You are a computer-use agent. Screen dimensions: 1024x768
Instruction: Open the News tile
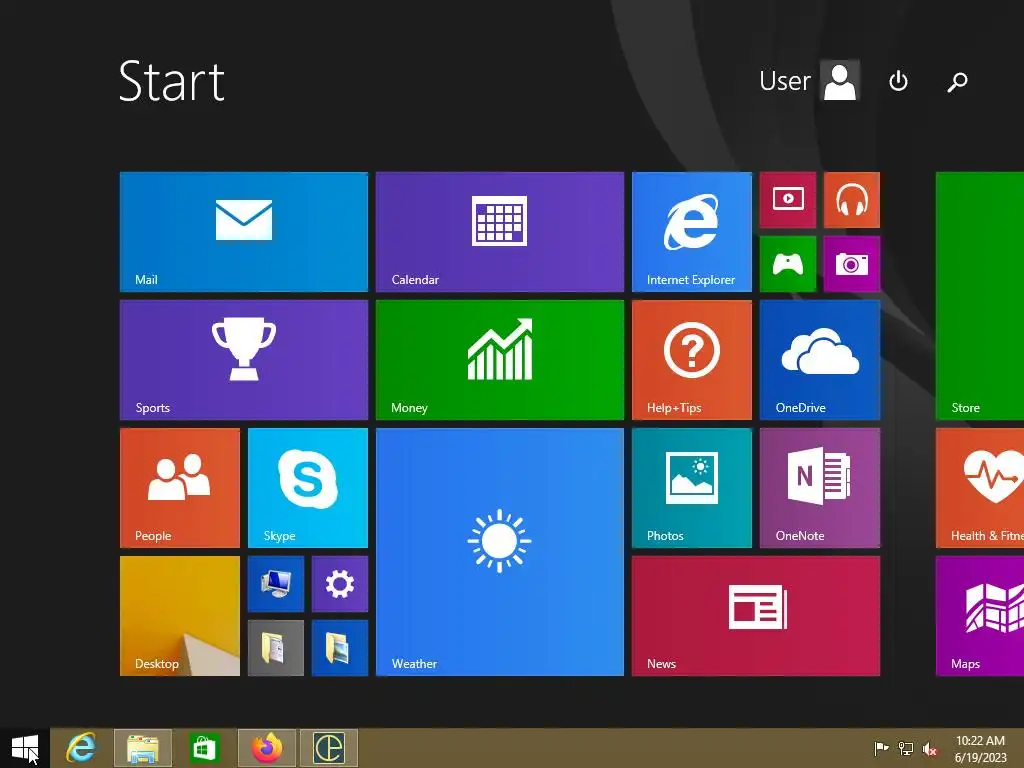[756, 616]
